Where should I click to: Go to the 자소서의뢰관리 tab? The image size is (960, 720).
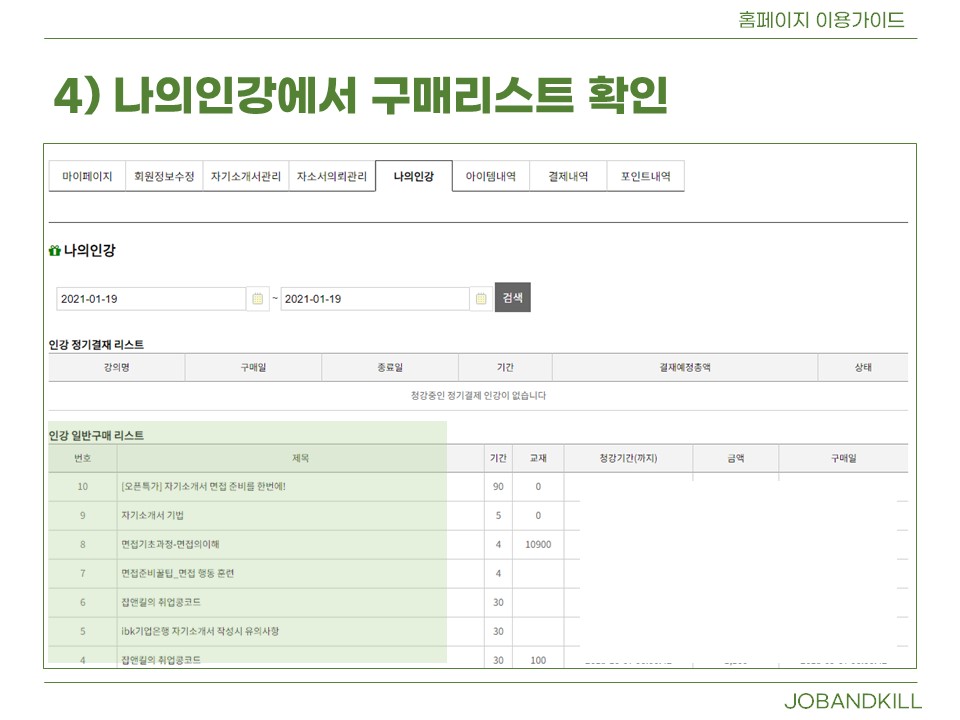click(332, 177)
